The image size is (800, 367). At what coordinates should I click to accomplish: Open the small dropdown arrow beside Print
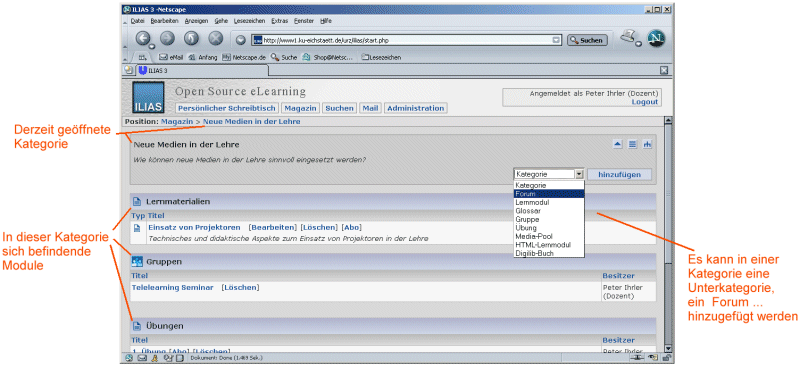639,44
